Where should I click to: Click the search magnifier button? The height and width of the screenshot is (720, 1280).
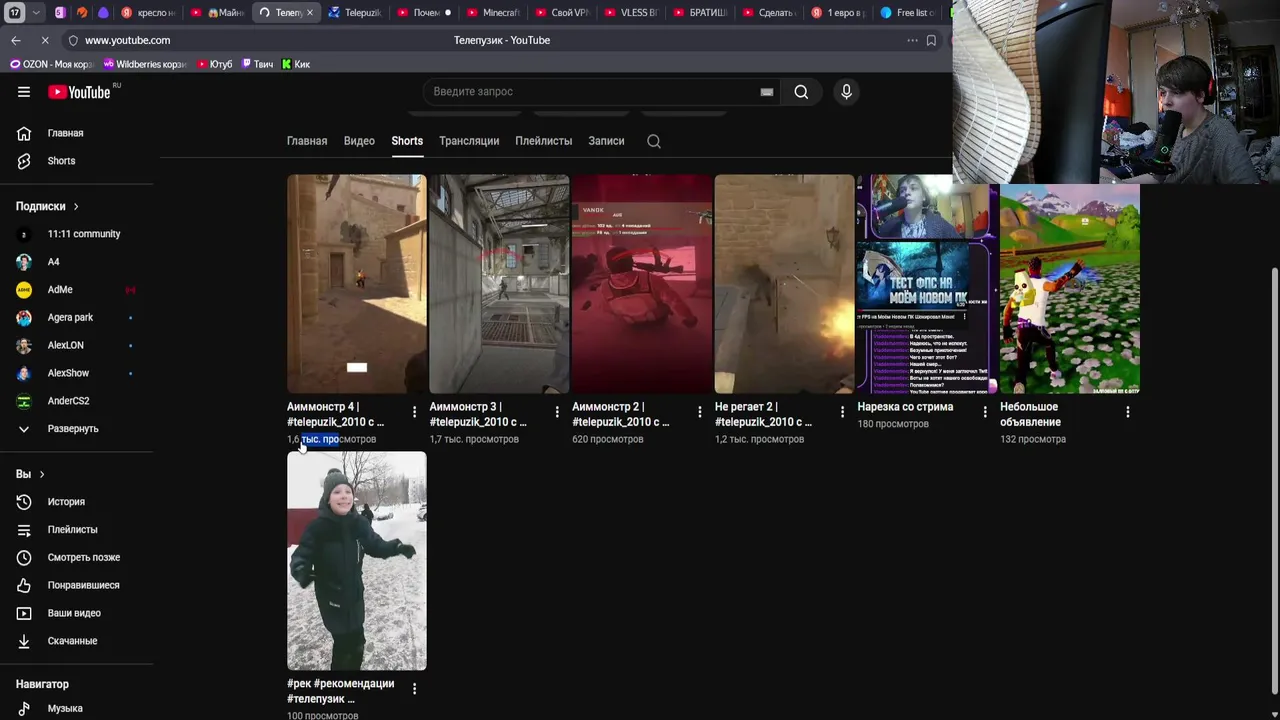[x=801, y=92]
